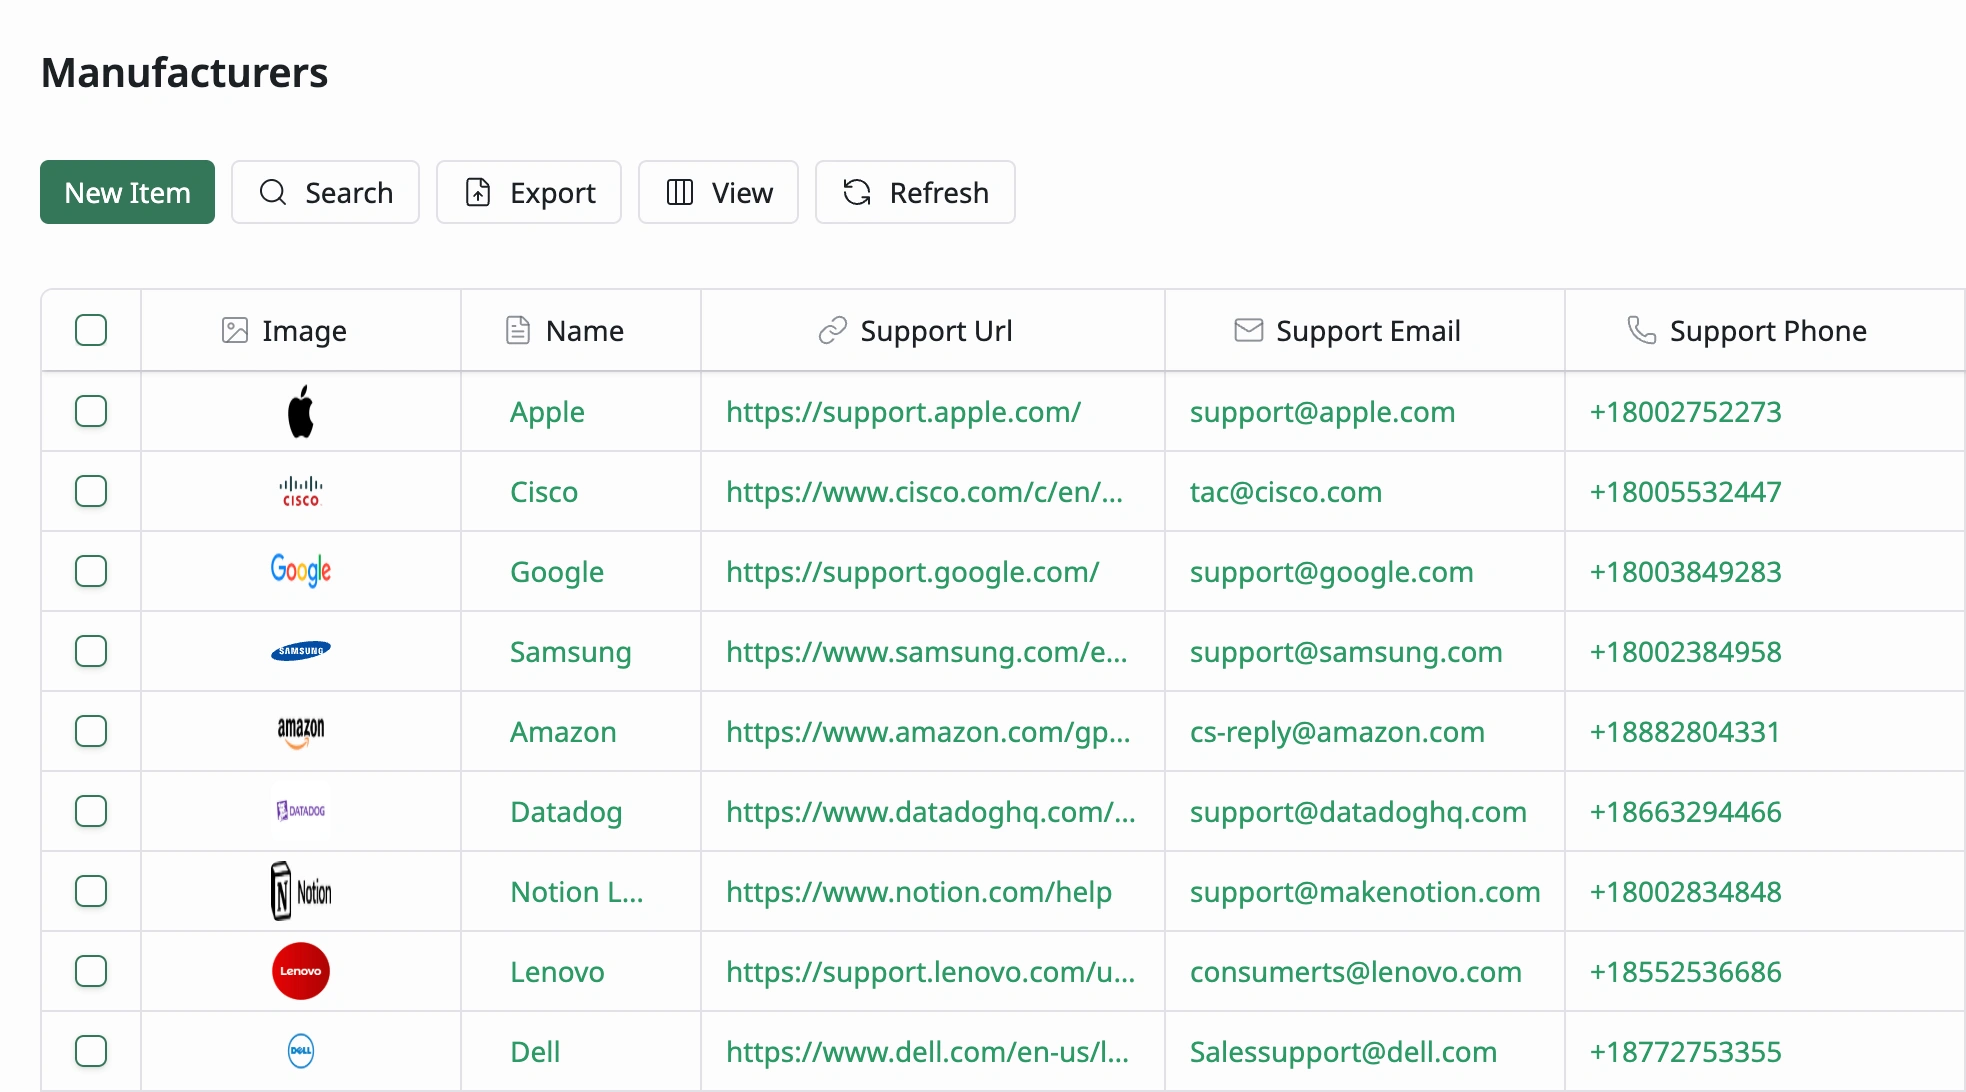Toggle the select-all header checkbox

point(91,330)
